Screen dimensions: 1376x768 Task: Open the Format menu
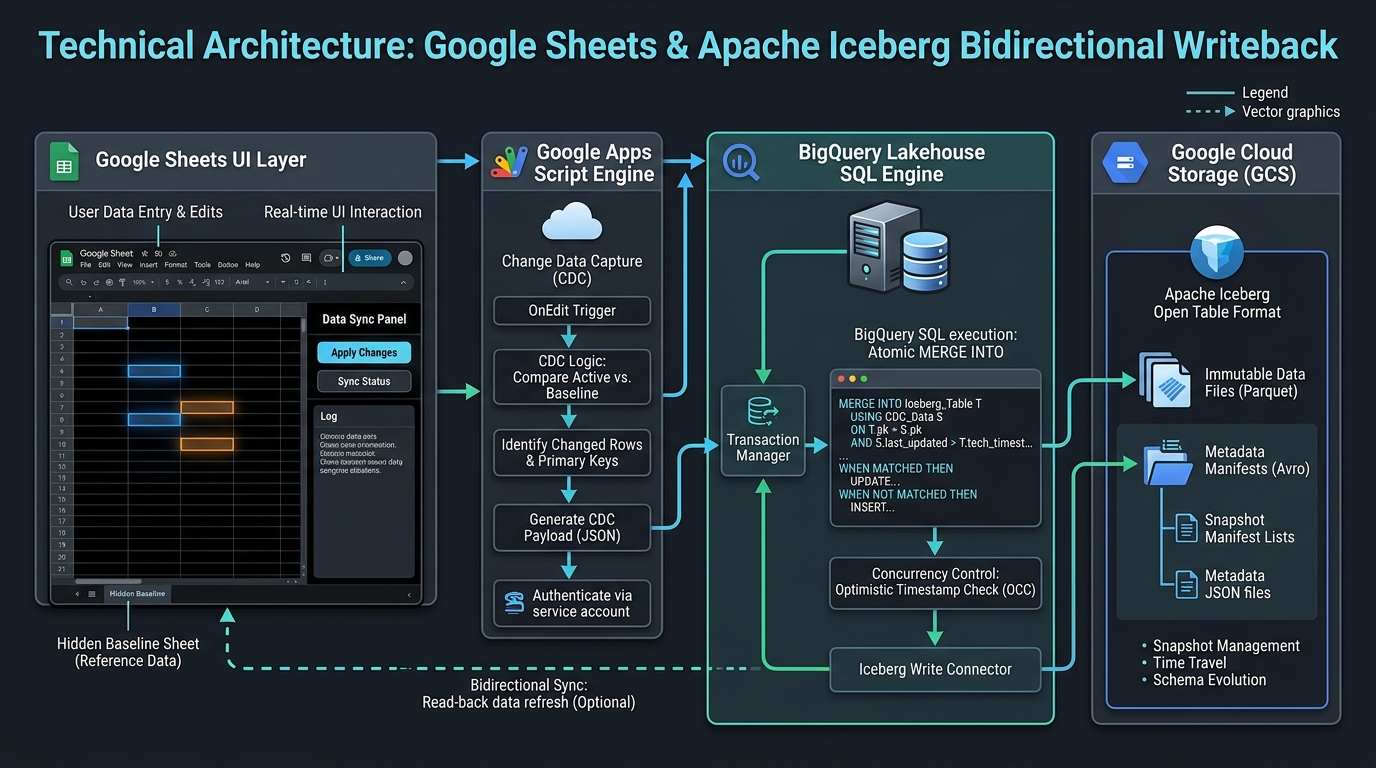[x=176, y=265]
